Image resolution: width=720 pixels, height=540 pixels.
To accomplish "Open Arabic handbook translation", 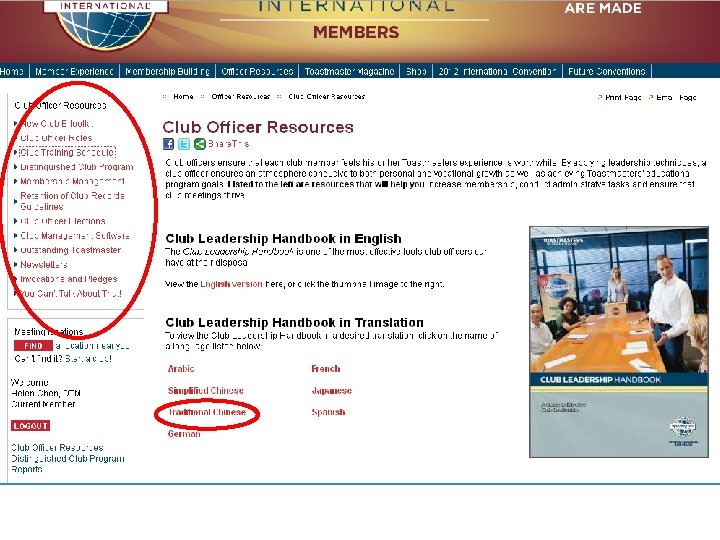I will click(x=181, y=369).
